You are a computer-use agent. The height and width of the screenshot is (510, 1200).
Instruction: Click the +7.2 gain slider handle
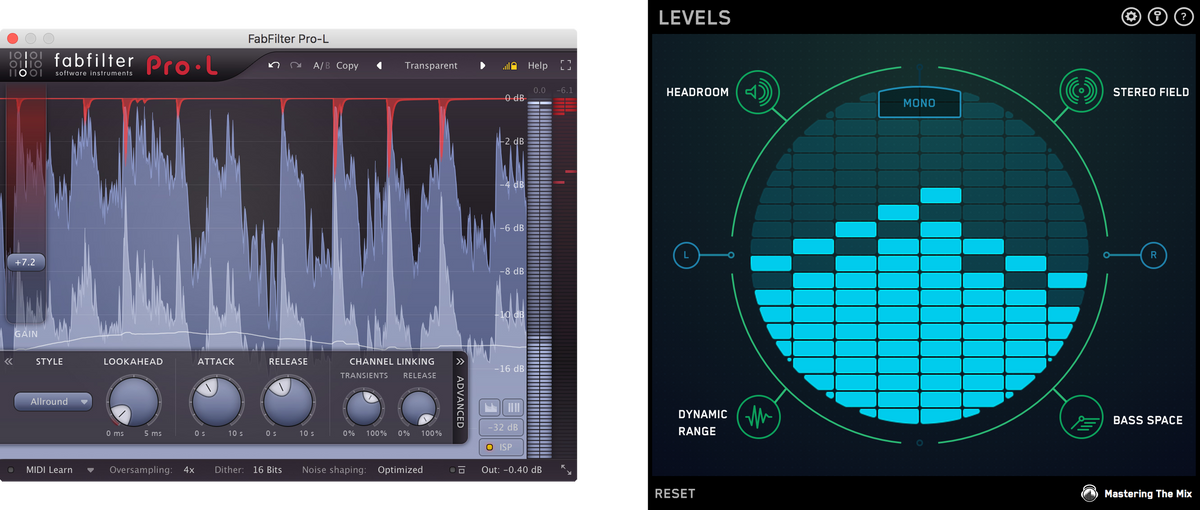point(27,262)
